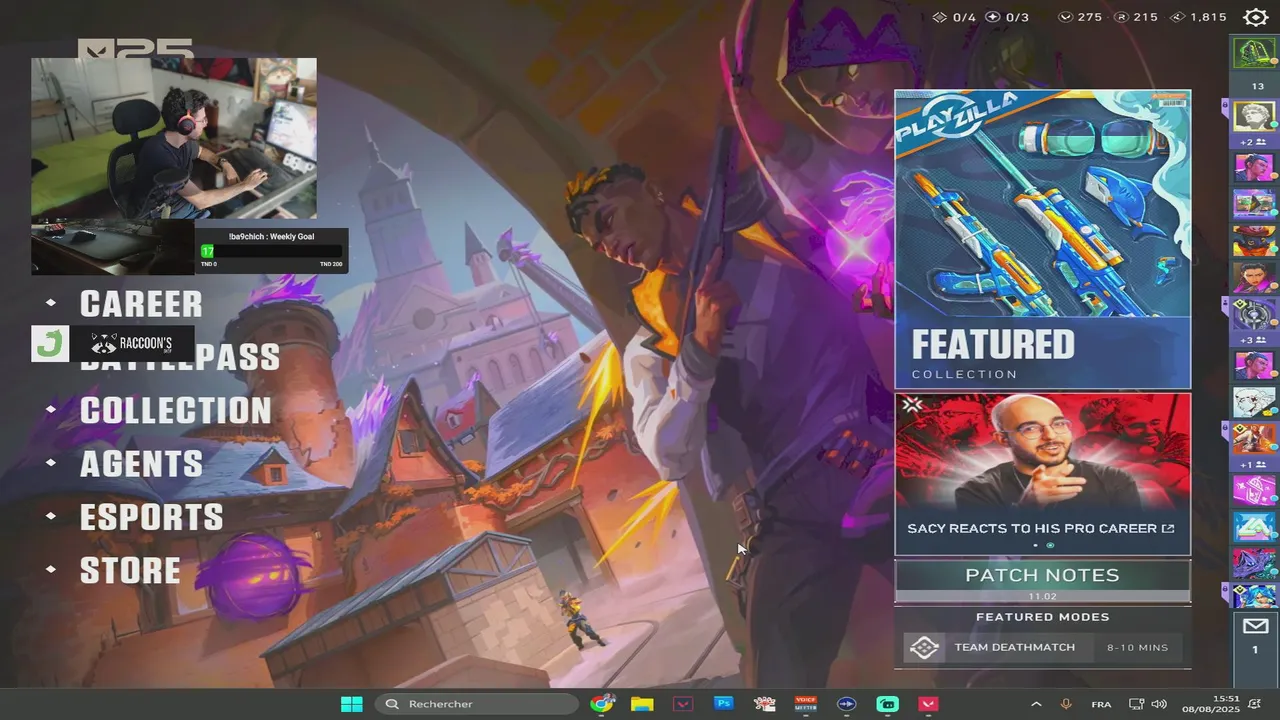Image resolution: width=1280 pixels, height=720 pixels.
Task: Open the PATCH NOTES 11.02 button
Action: [x=1042, y=581]
